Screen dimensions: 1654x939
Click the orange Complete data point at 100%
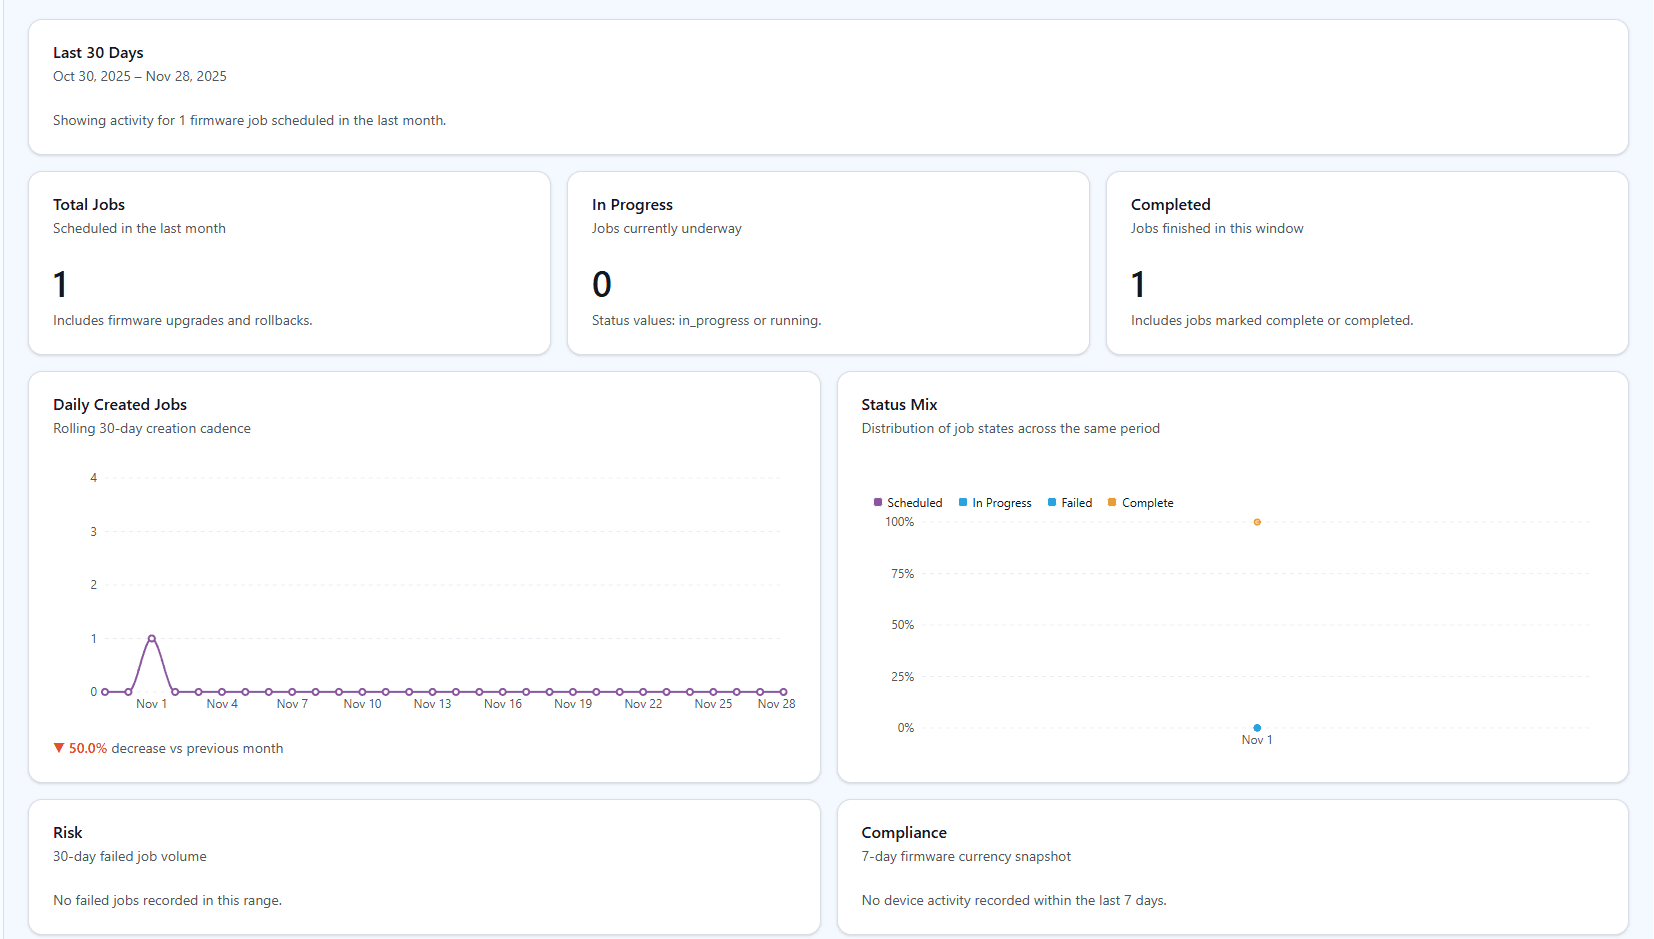1257,521
